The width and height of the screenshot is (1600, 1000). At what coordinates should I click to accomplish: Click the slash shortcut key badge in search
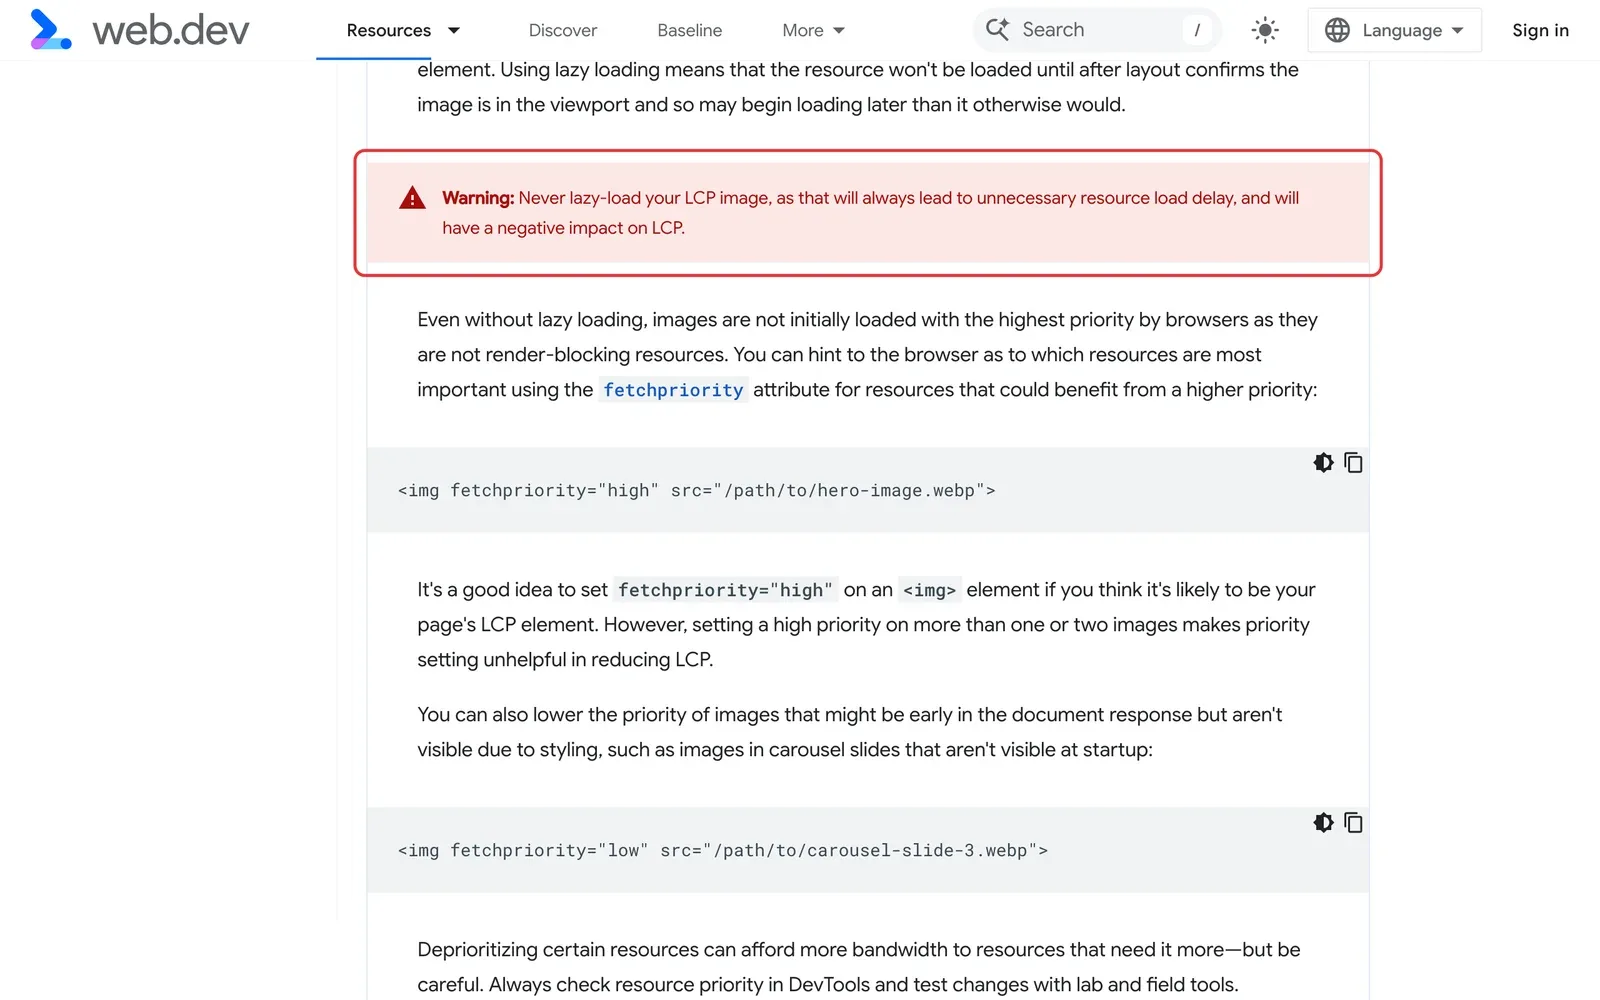tap(1197, 30)
